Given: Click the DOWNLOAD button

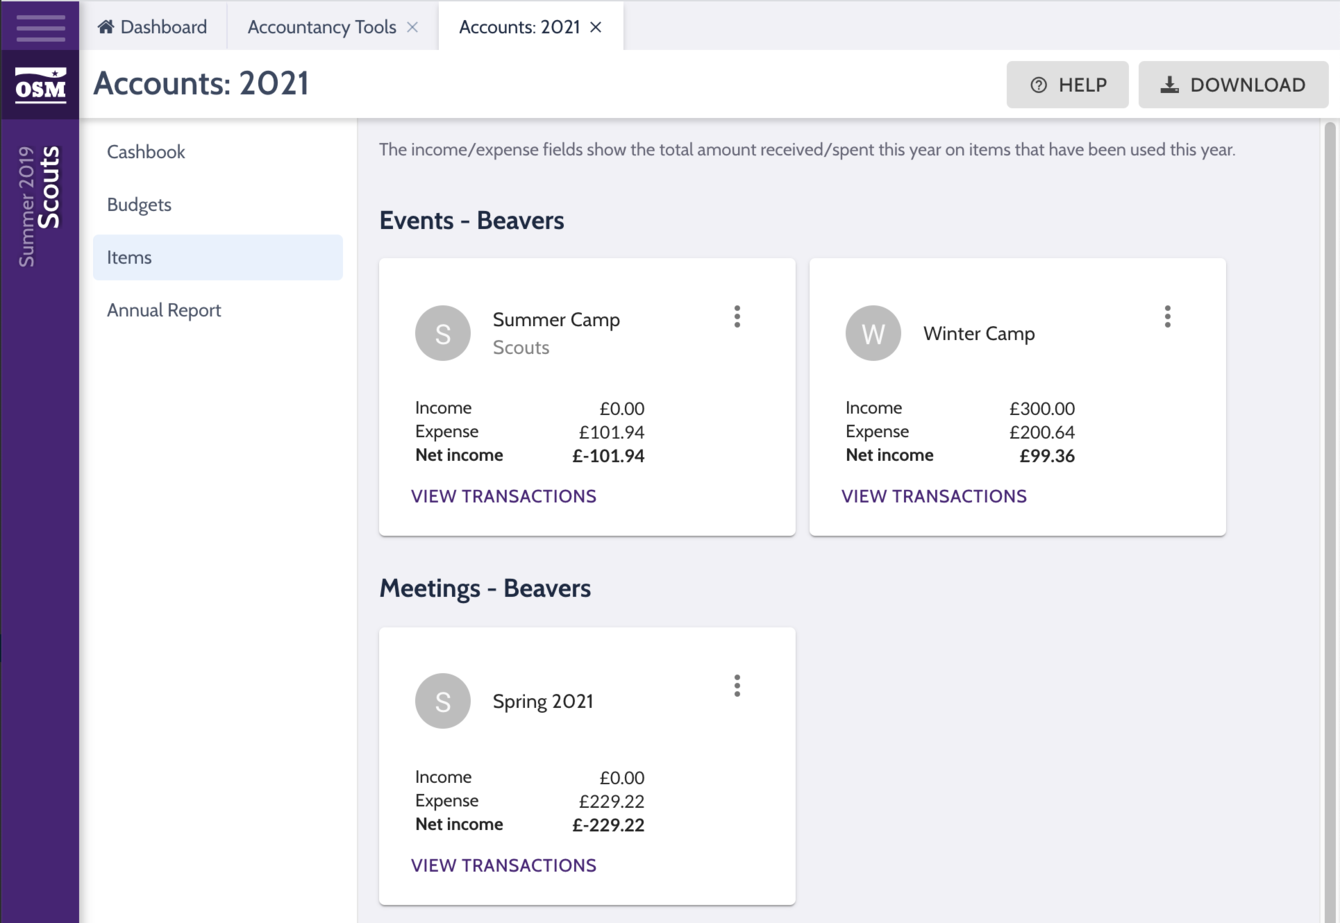Looking at the screenshot, I should click(x=1233, y=84).
